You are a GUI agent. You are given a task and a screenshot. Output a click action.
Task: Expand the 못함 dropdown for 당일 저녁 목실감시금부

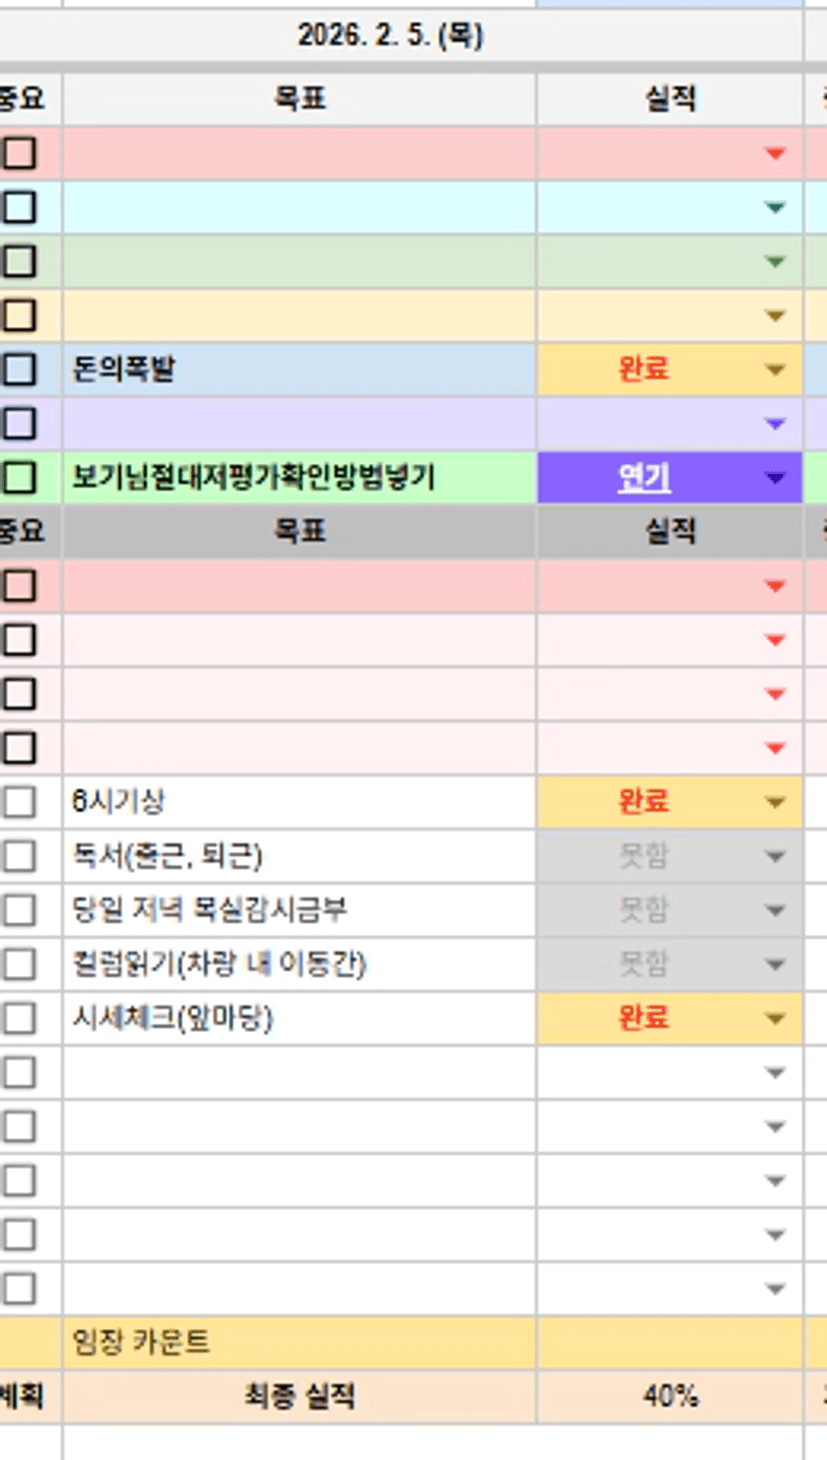(774, 910)
